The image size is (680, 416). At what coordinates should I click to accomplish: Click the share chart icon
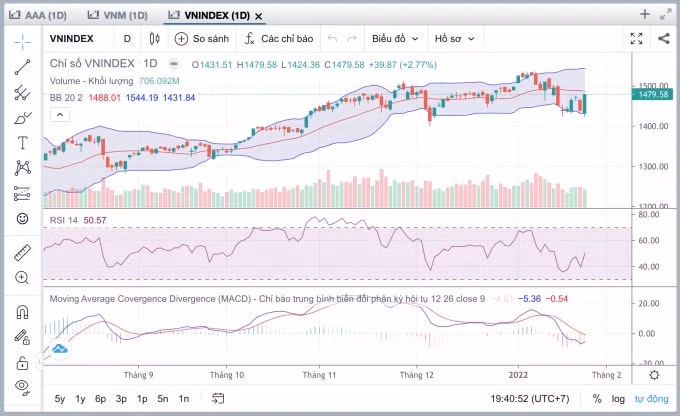click(x=664, y=39)
